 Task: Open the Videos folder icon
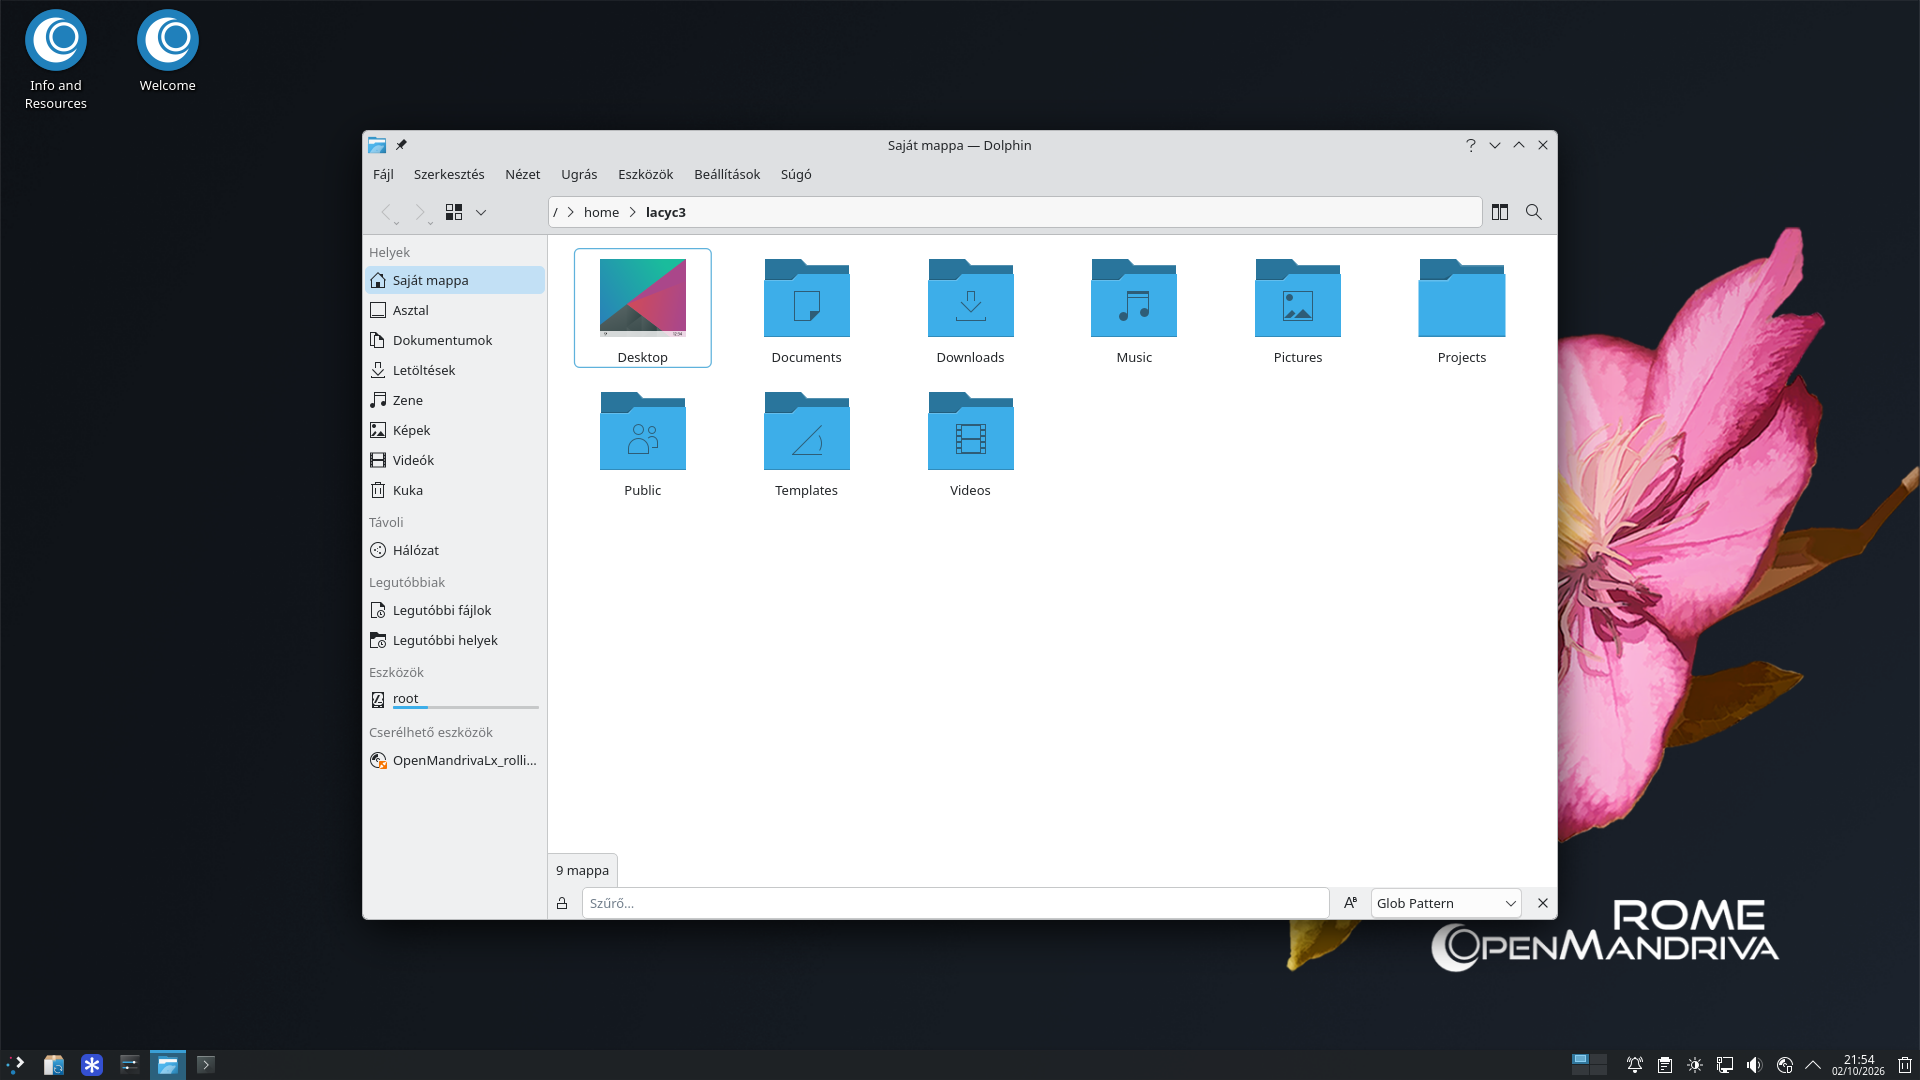[970, 432]
